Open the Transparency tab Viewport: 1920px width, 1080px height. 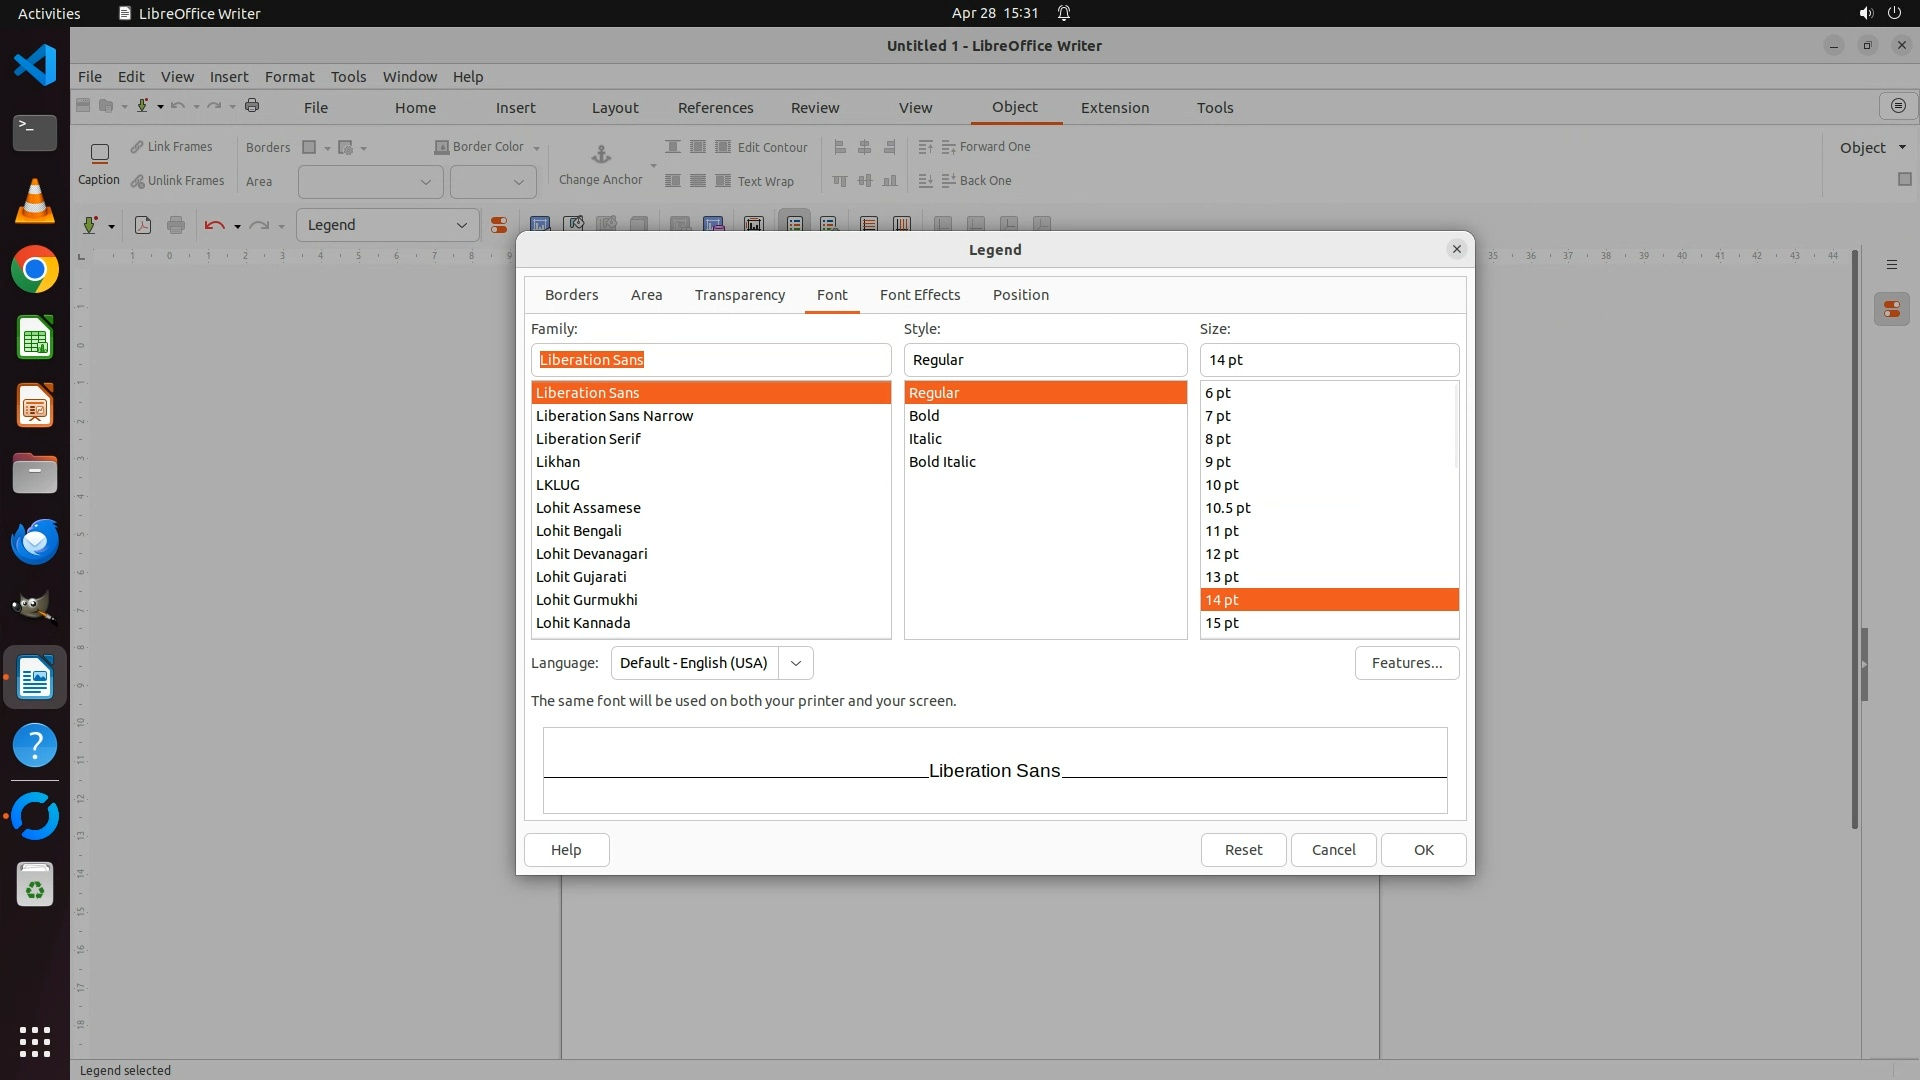739,295
